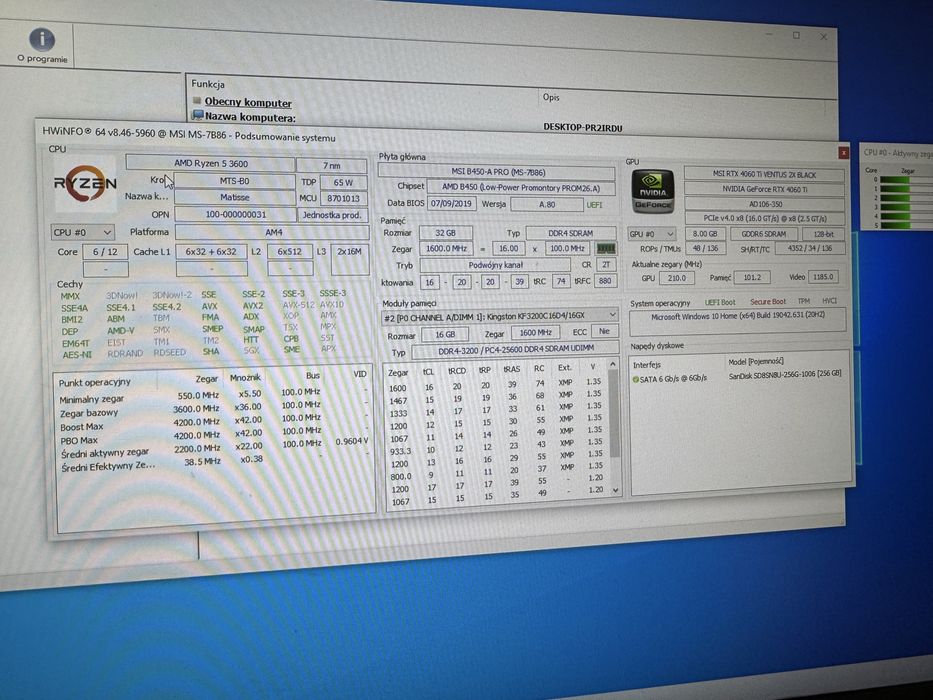This screenshot has height=700, width=933.
Task: Click SATA 6 Gb/s interface entry
Action: coord(673,379)
